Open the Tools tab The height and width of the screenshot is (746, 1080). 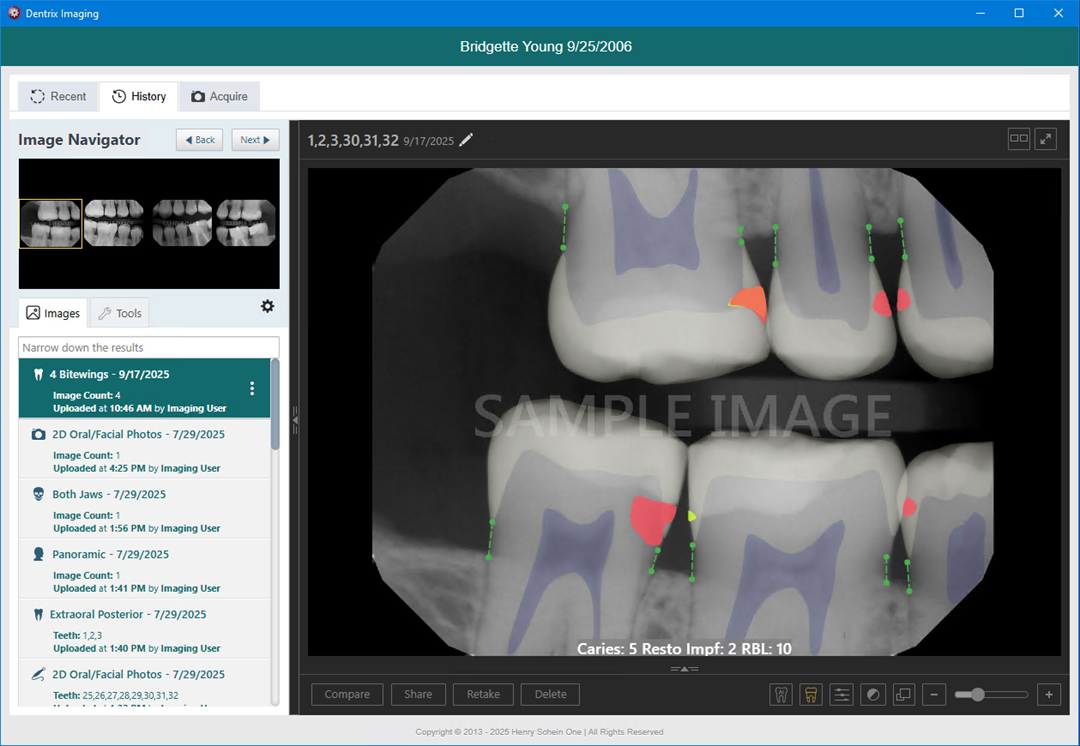tap(119, 313)
